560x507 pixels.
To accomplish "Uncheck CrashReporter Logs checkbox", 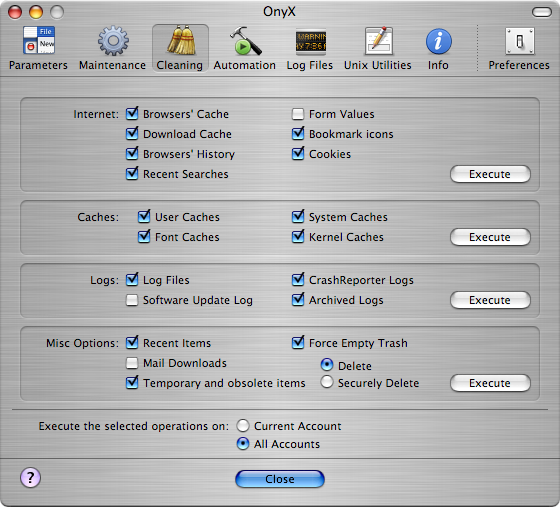I will [x=298, y=280].
